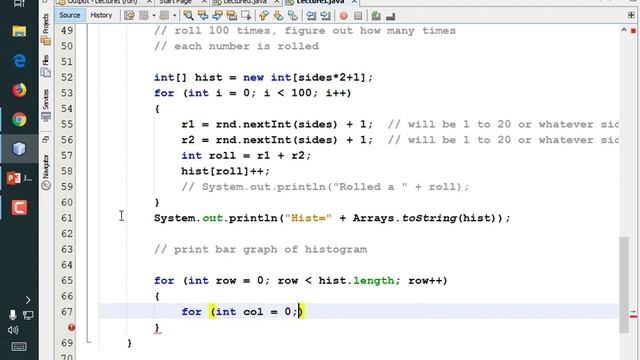Click 'new int[sides*2+1]' on line 52
The image size is (640, 360).
tap(304, 78)
